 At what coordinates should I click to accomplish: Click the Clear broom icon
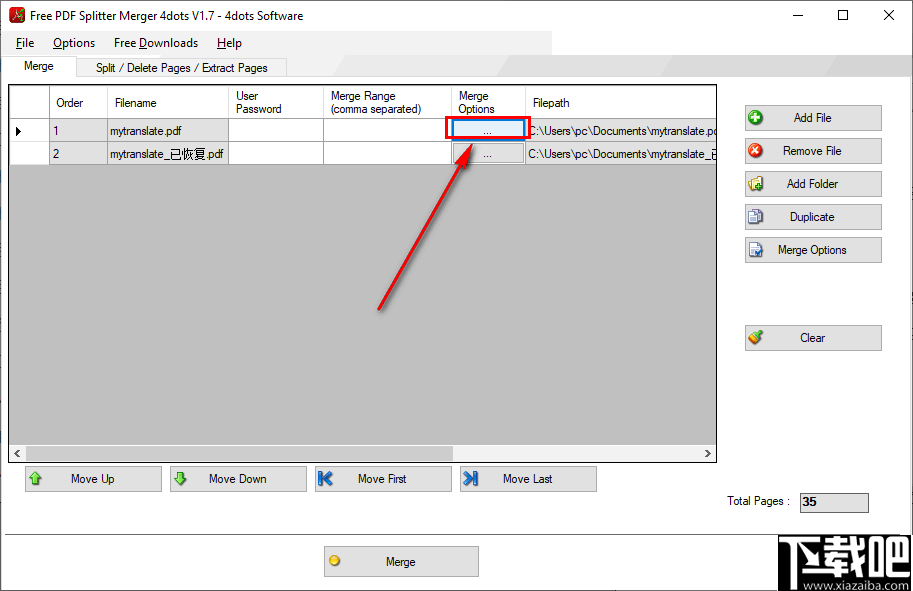pyautogui.click(x=757, y=338)
